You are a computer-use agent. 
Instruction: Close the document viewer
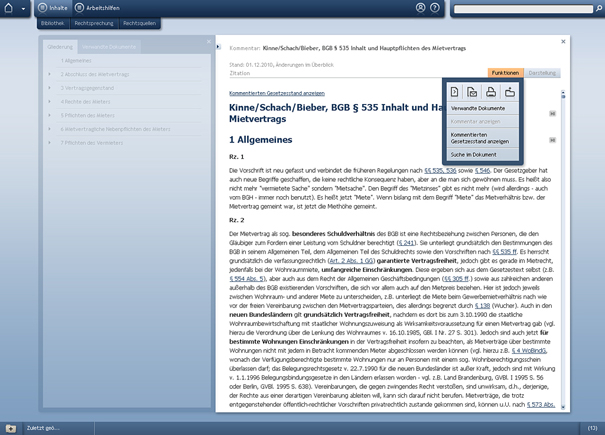tap(563, 41)
